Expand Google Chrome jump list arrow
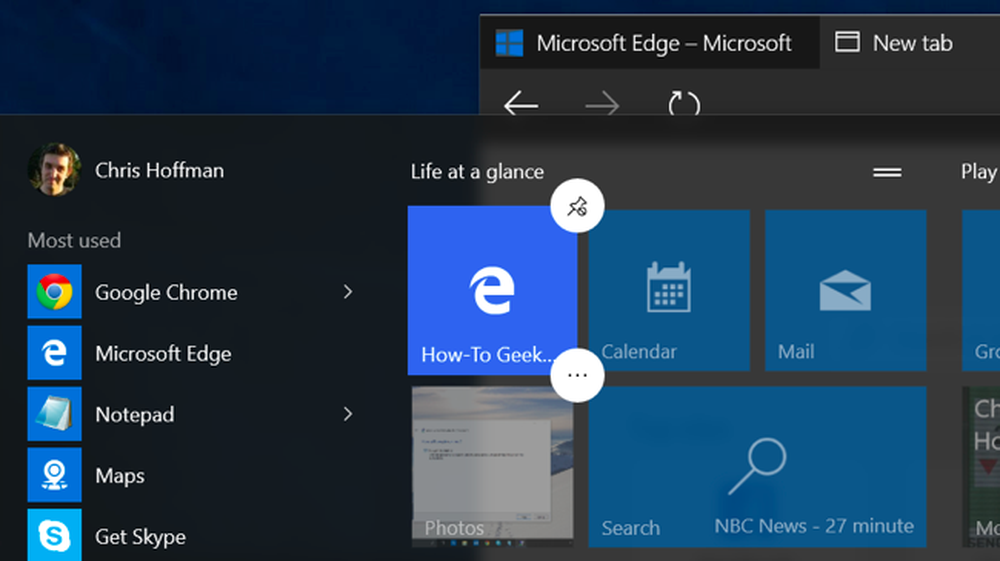 coord(348,291)
